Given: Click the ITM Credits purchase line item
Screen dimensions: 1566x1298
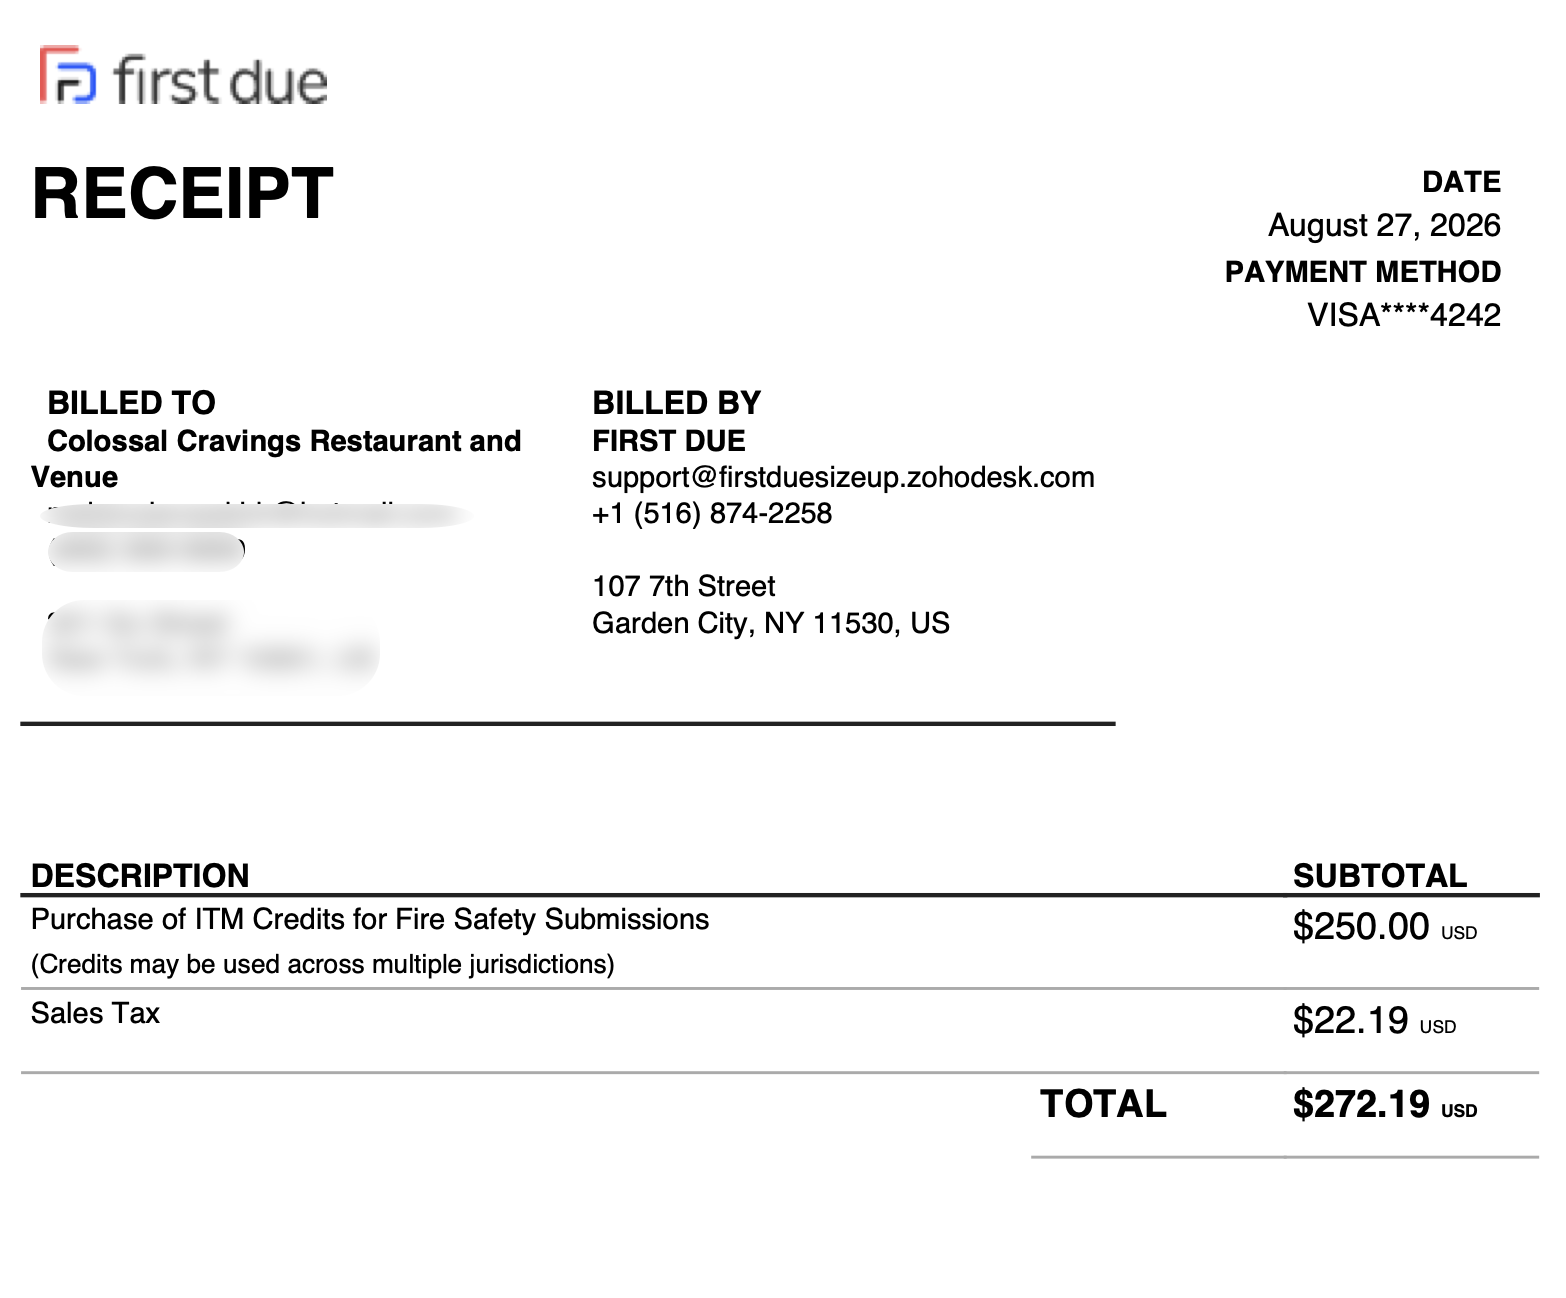Looking at the screenshot, I should click(x=370, y=919).
